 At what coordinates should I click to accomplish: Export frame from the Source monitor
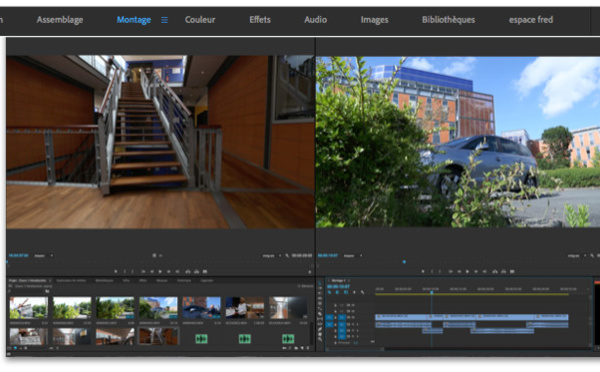pos(205,271)
